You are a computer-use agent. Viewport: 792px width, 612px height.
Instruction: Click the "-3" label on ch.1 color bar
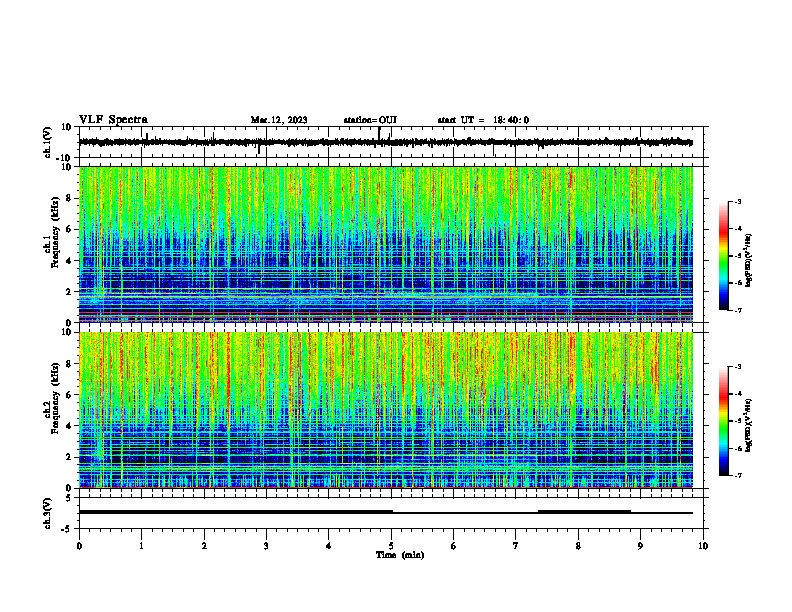click(x=737, y=201)
